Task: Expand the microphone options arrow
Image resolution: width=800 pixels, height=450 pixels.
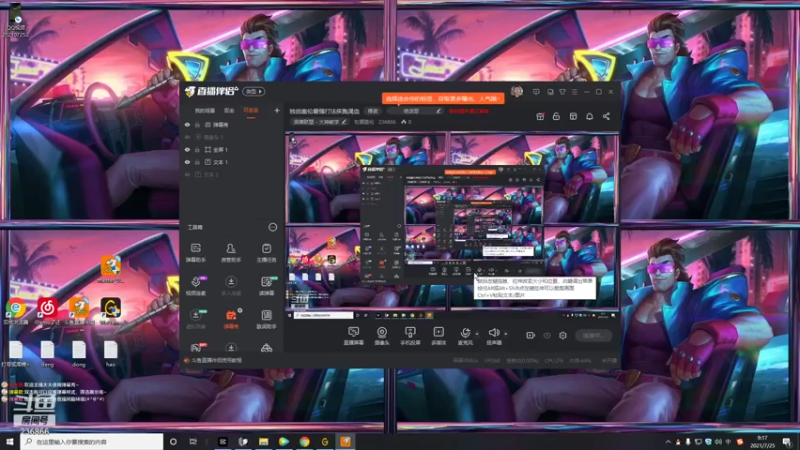Action: click(x=477, y=334)
